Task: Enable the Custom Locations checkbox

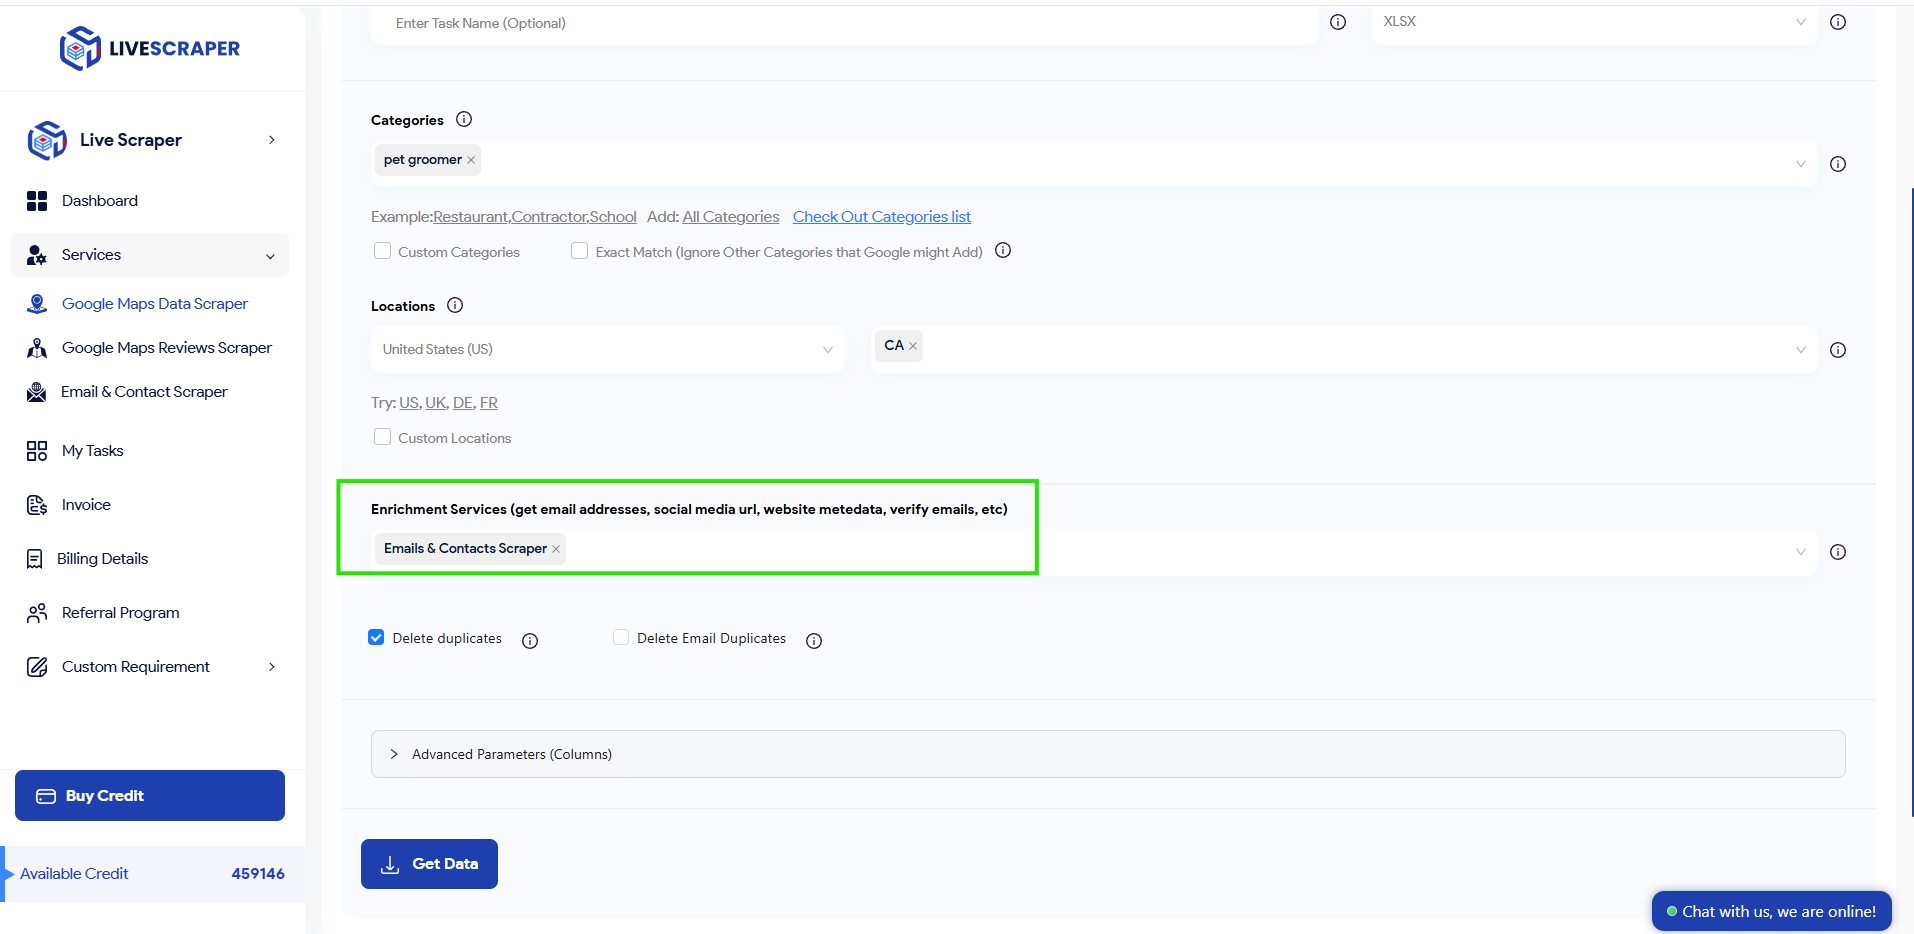Action: point(382,437)
